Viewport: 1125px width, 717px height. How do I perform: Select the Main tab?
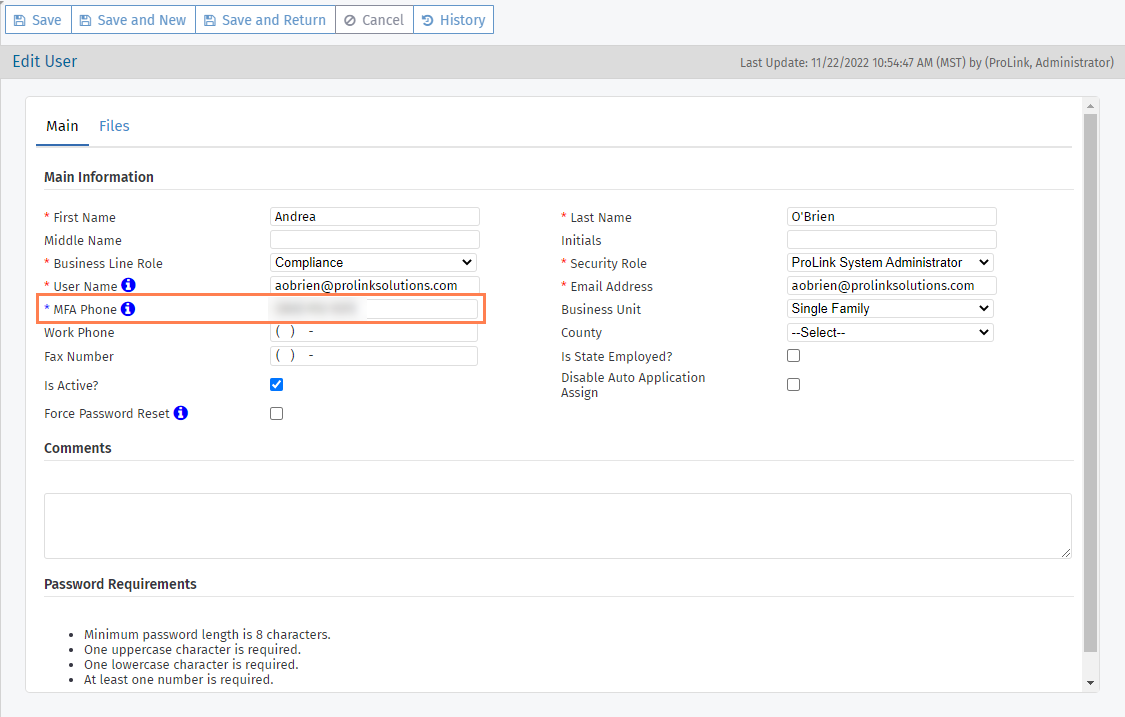click(x=62, y=126)
